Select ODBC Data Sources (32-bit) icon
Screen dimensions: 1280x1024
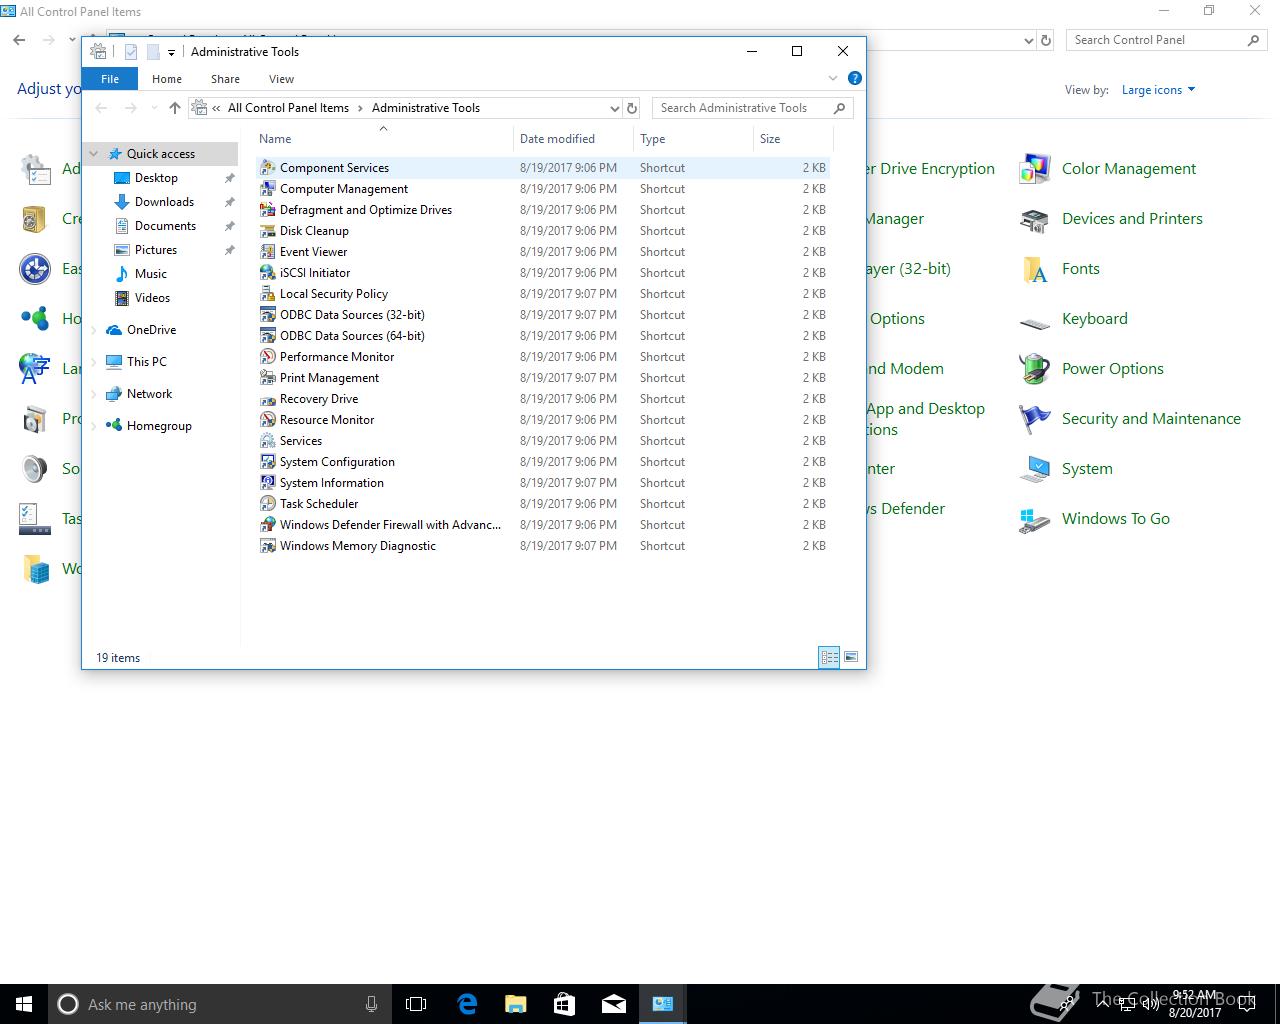[x=267, y=315]
